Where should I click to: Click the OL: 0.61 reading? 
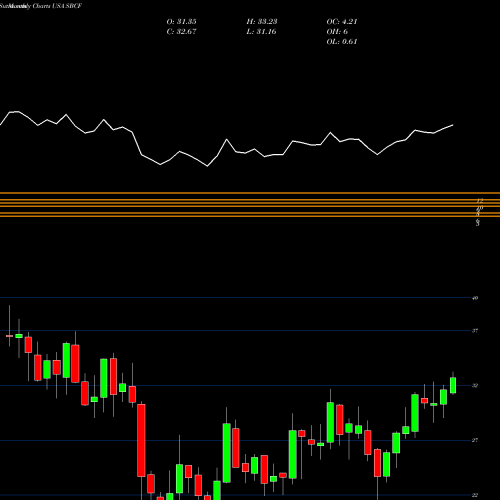coord(342,42)
